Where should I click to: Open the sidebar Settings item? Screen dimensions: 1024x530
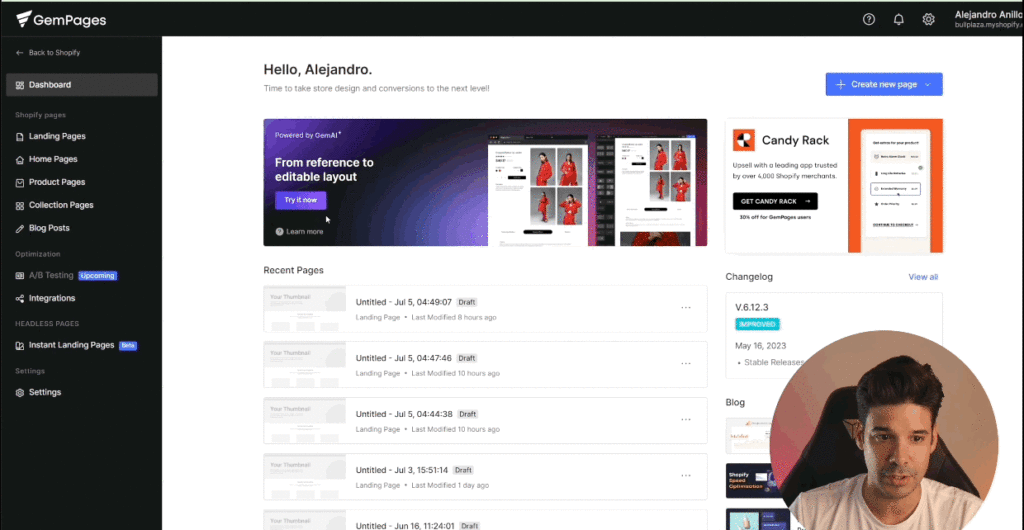[44, 392]
